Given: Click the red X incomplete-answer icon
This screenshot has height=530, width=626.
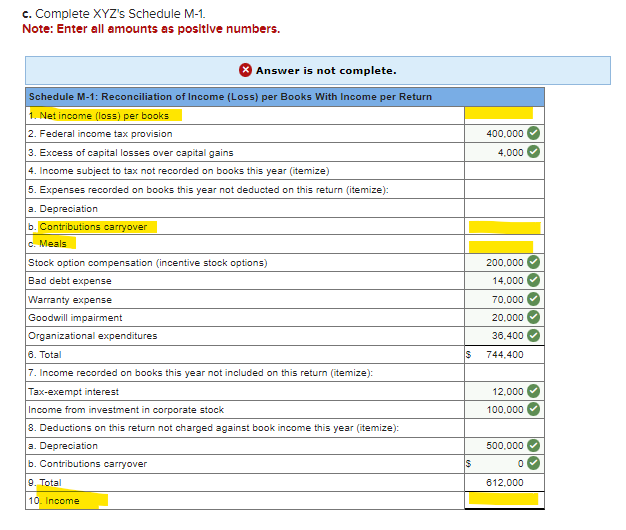Looking at the screenshot, I should pyautogui.click(x=245, y=70).
